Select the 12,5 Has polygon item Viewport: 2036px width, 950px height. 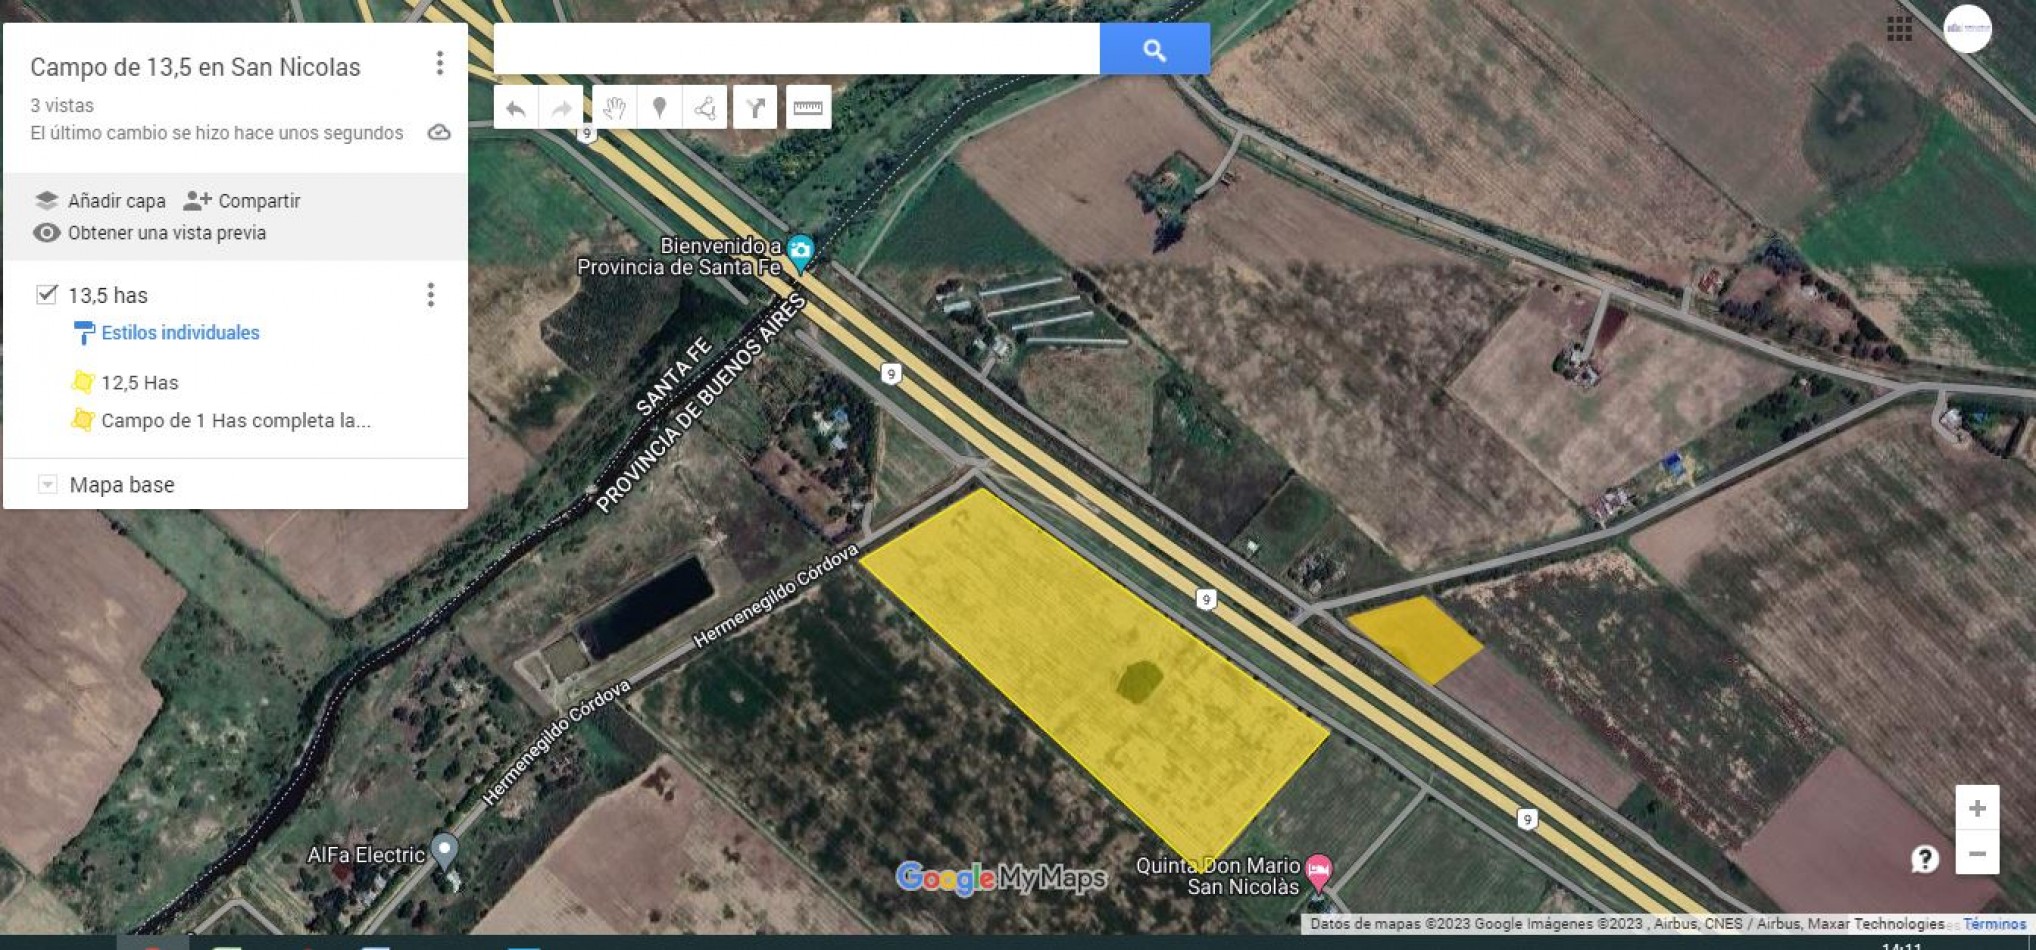pos(141,382)
